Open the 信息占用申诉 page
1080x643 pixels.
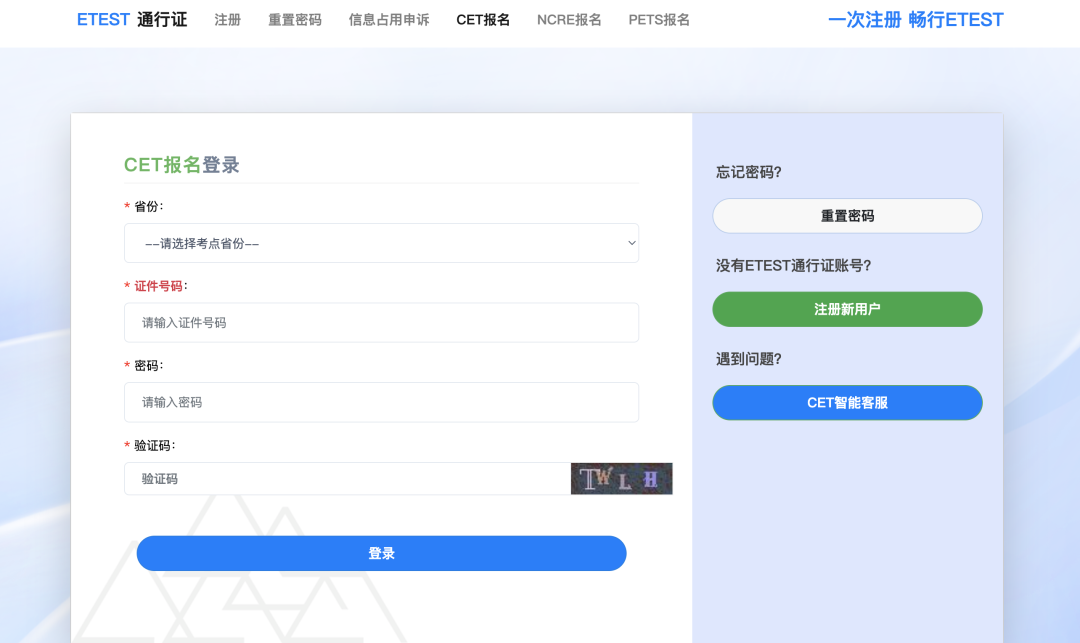(x=388, y=19)
